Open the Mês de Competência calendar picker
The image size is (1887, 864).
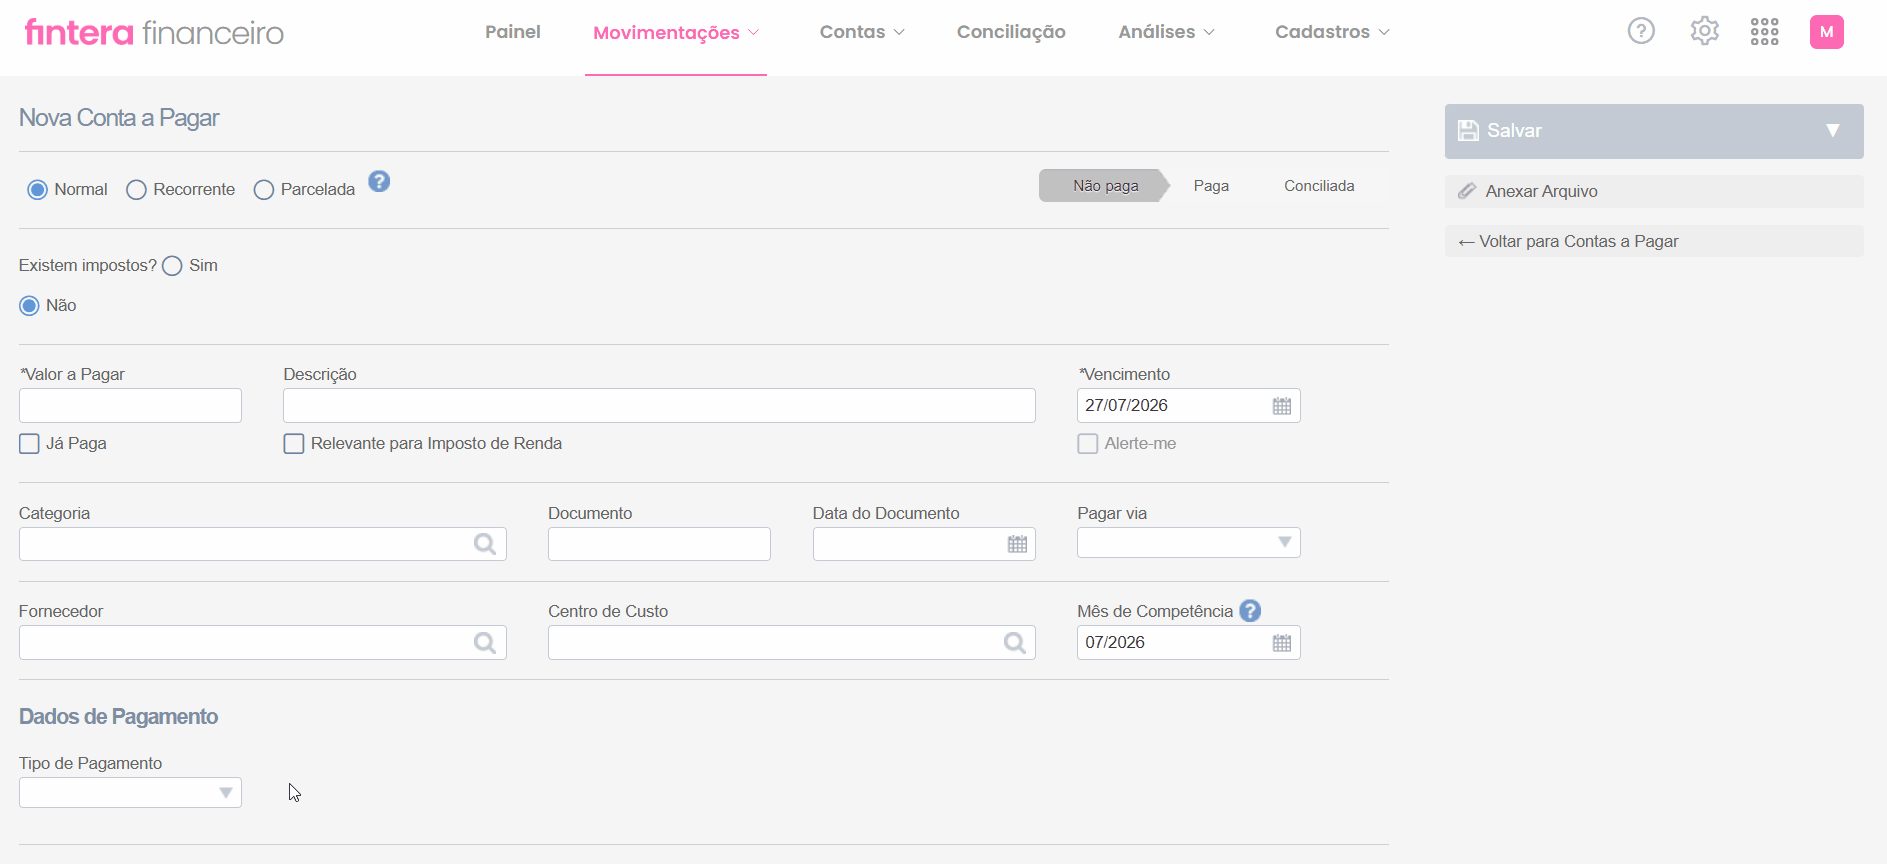(x=1282, y=643)
